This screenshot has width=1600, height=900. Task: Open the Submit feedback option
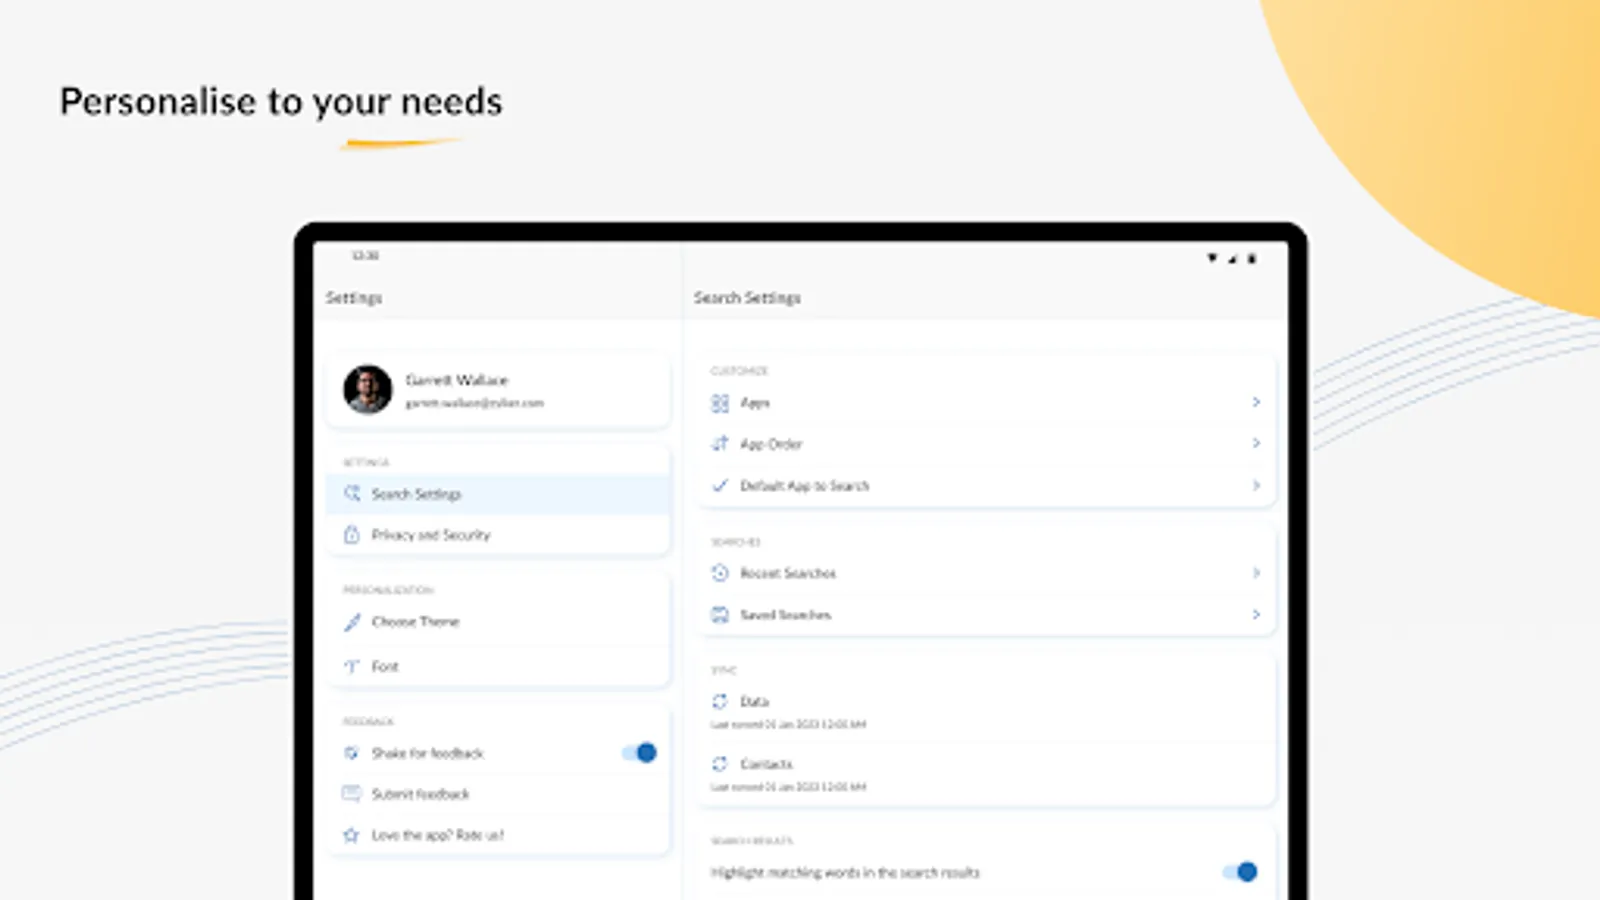pos(498,794)
